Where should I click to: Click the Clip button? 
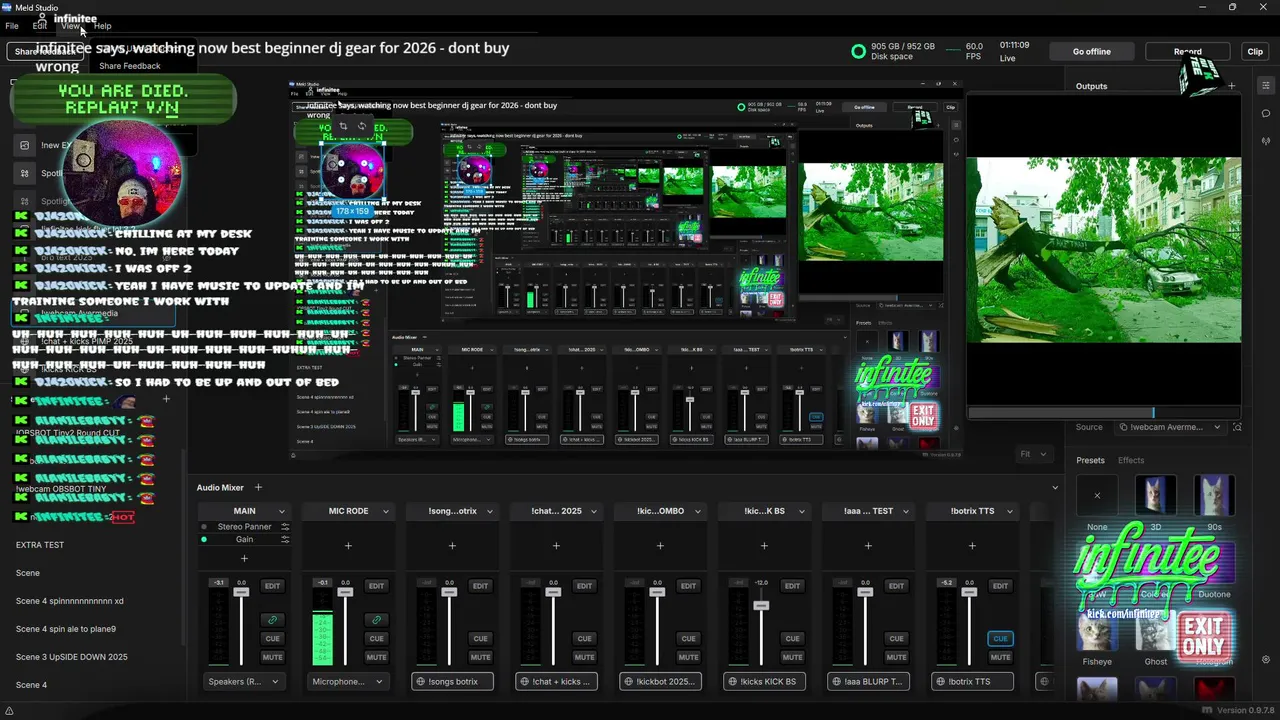pos(1255,51)
